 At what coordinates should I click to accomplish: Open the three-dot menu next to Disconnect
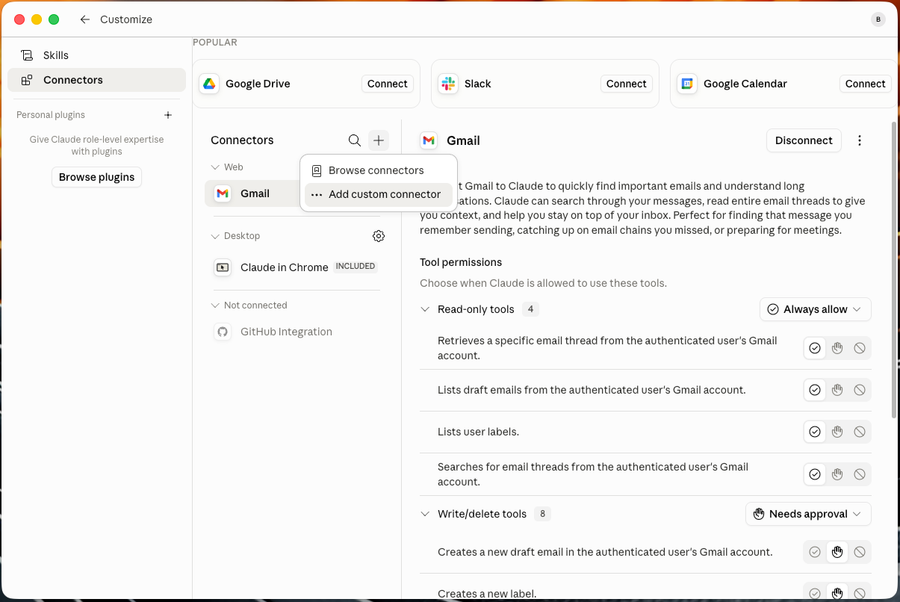(x=859, y=141)
